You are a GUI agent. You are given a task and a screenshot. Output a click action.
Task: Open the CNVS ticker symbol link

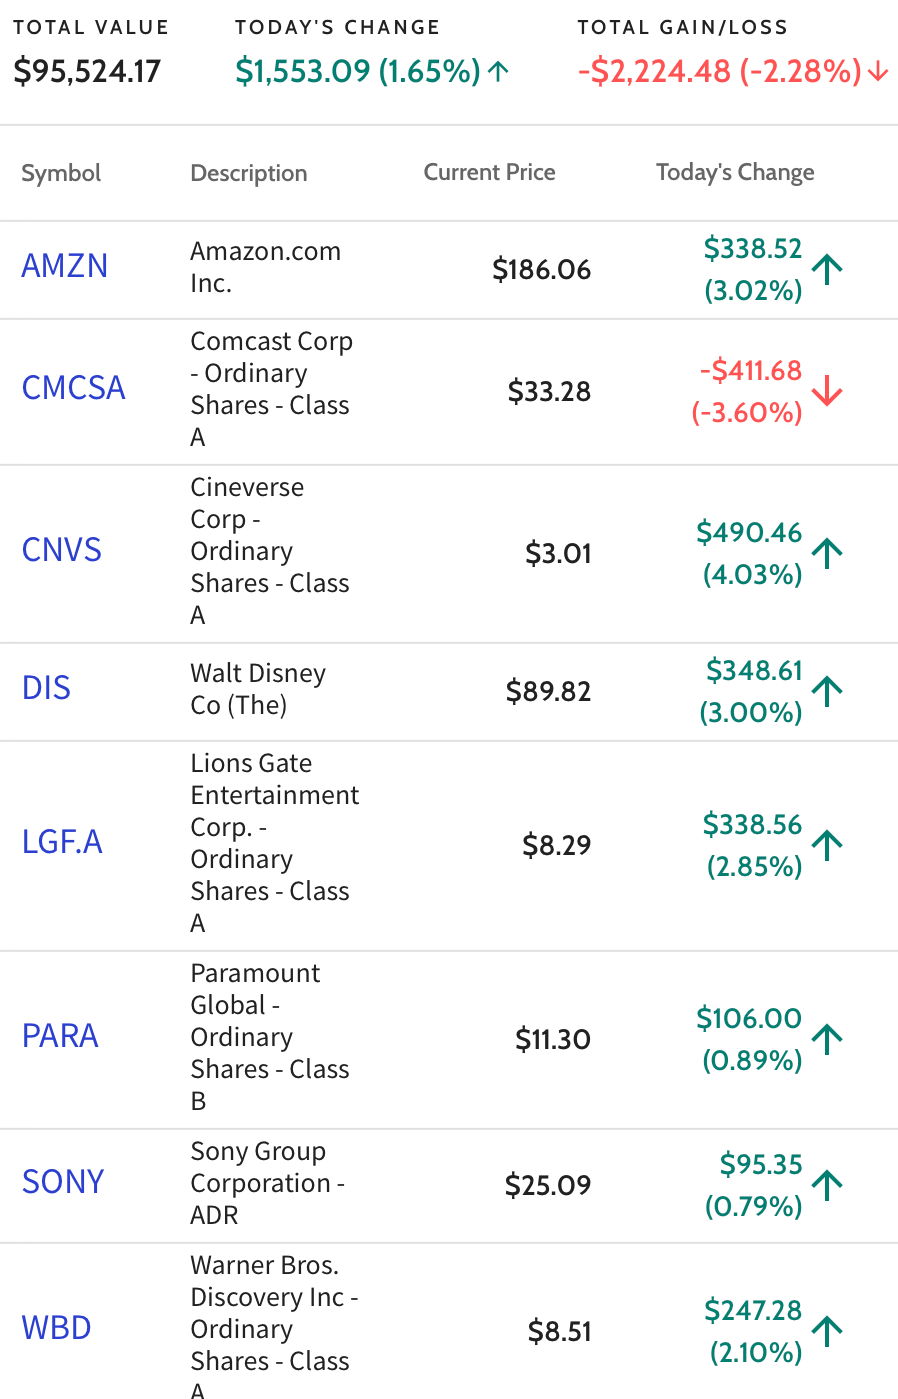pos(62,550)
